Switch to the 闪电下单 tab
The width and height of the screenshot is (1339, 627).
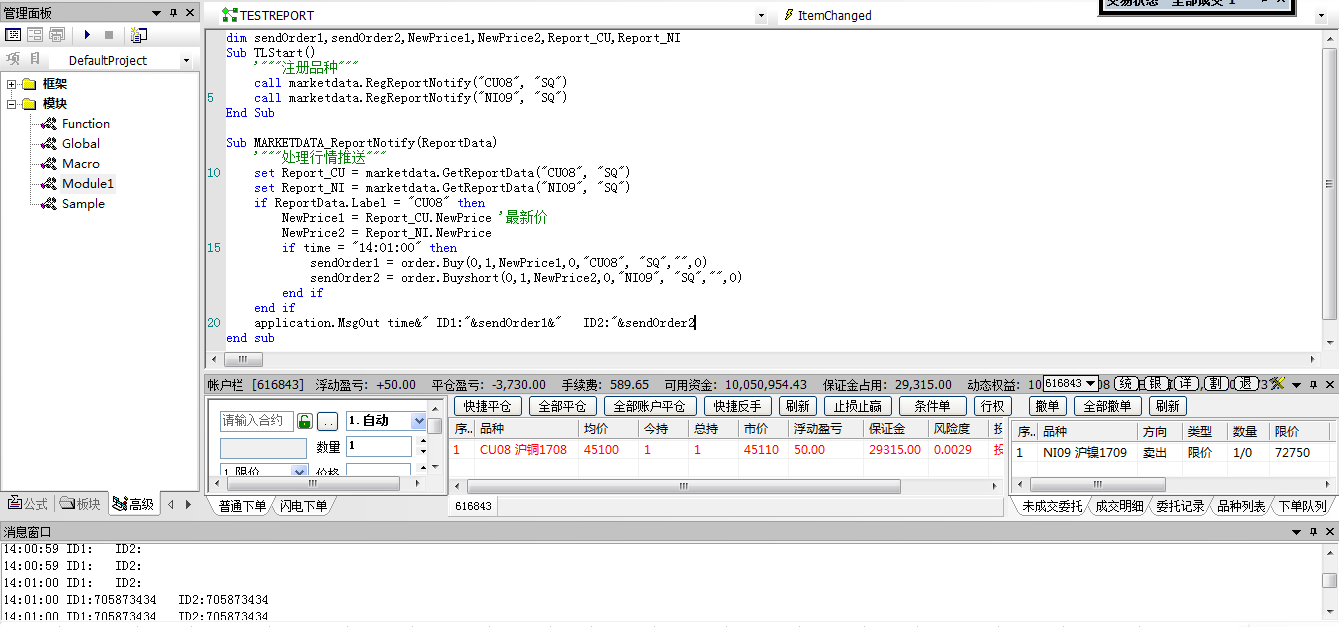[304, 506]
